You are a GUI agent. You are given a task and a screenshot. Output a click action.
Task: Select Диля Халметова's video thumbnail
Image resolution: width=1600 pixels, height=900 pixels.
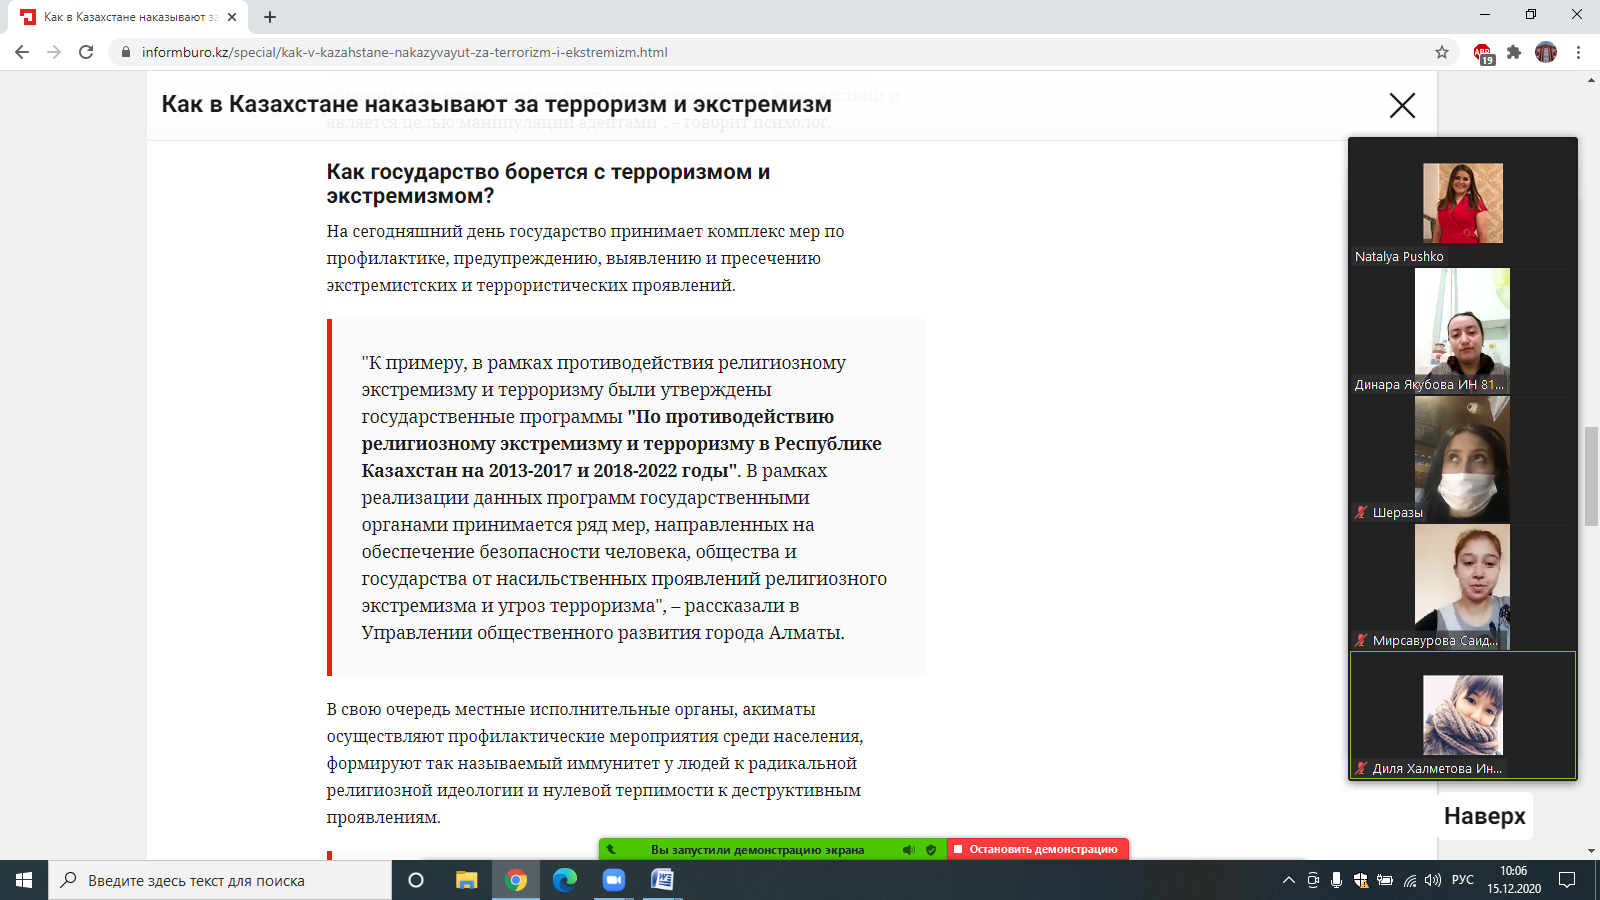[1463, 715]
